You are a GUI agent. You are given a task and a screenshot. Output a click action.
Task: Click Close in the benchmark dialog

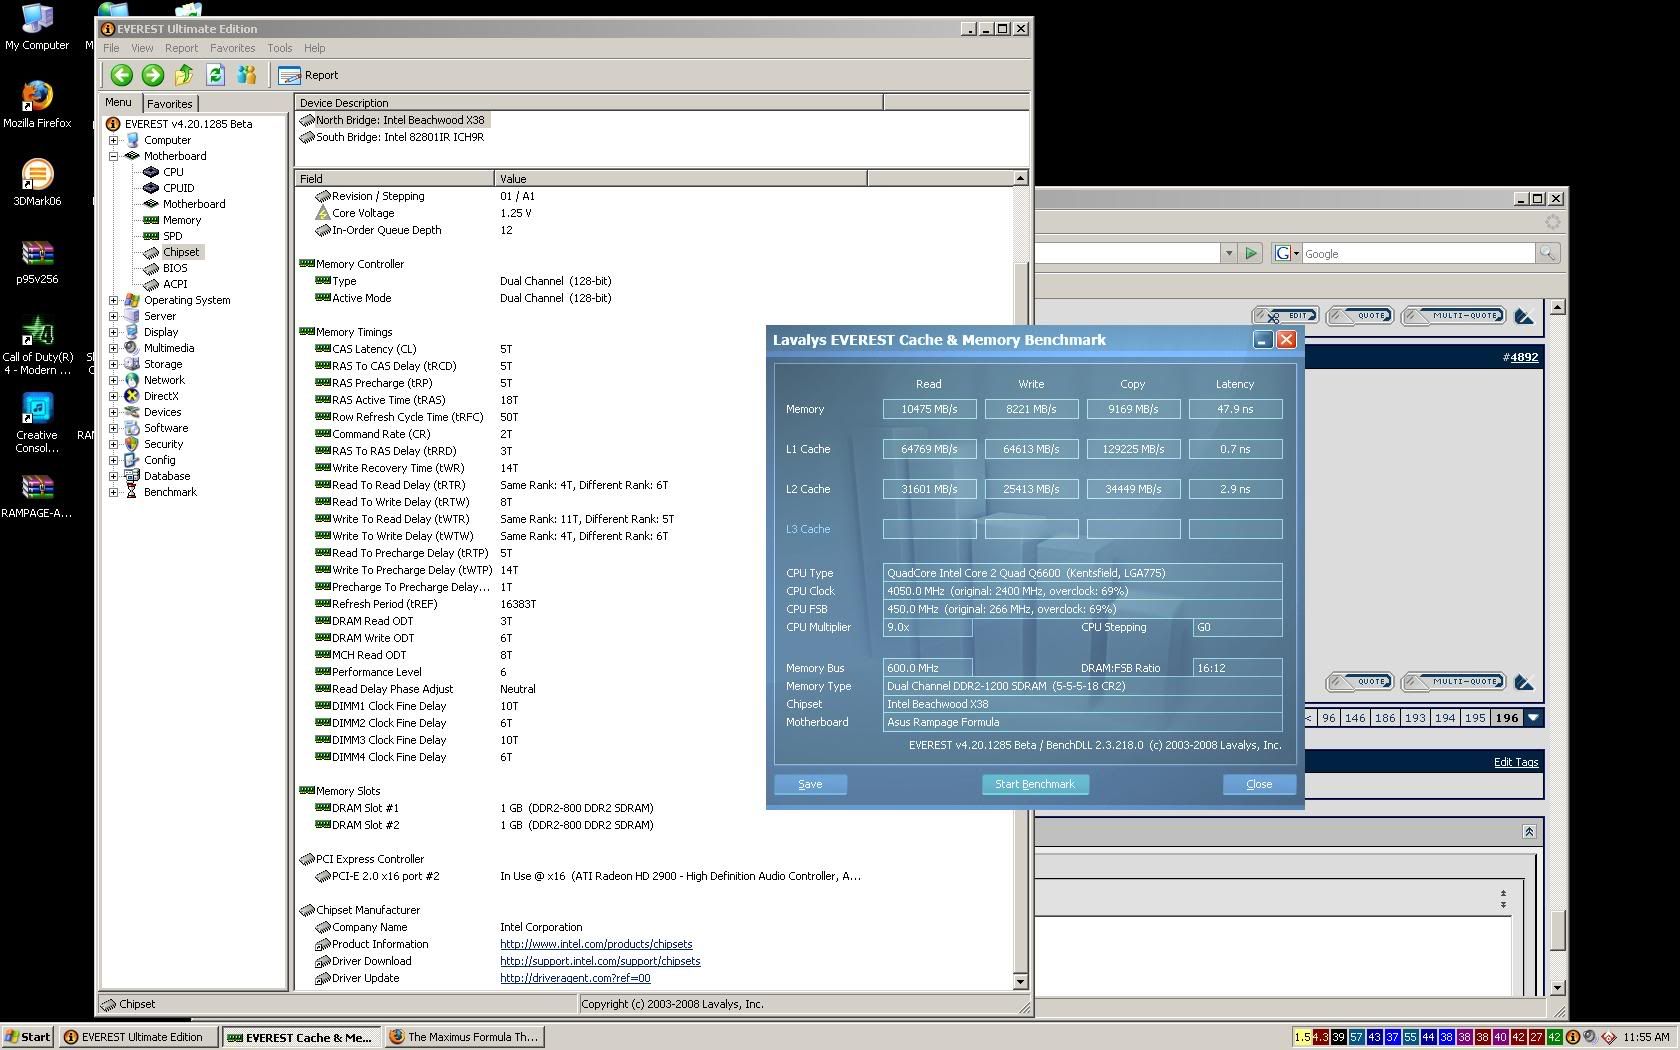1259,784
